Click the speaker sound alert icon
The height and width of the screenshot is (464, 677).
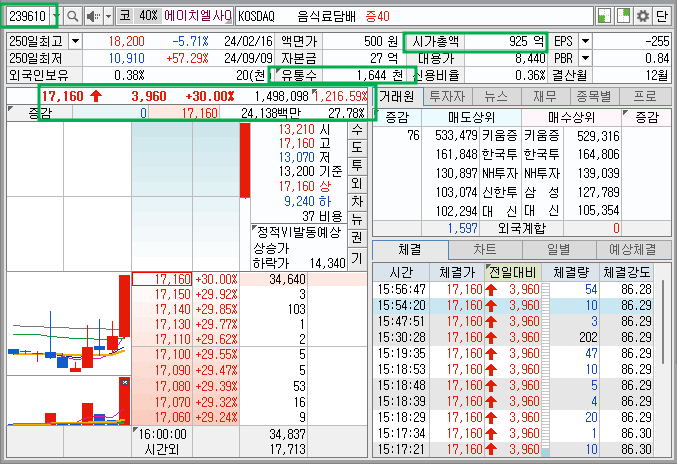(x=93, y=16)
